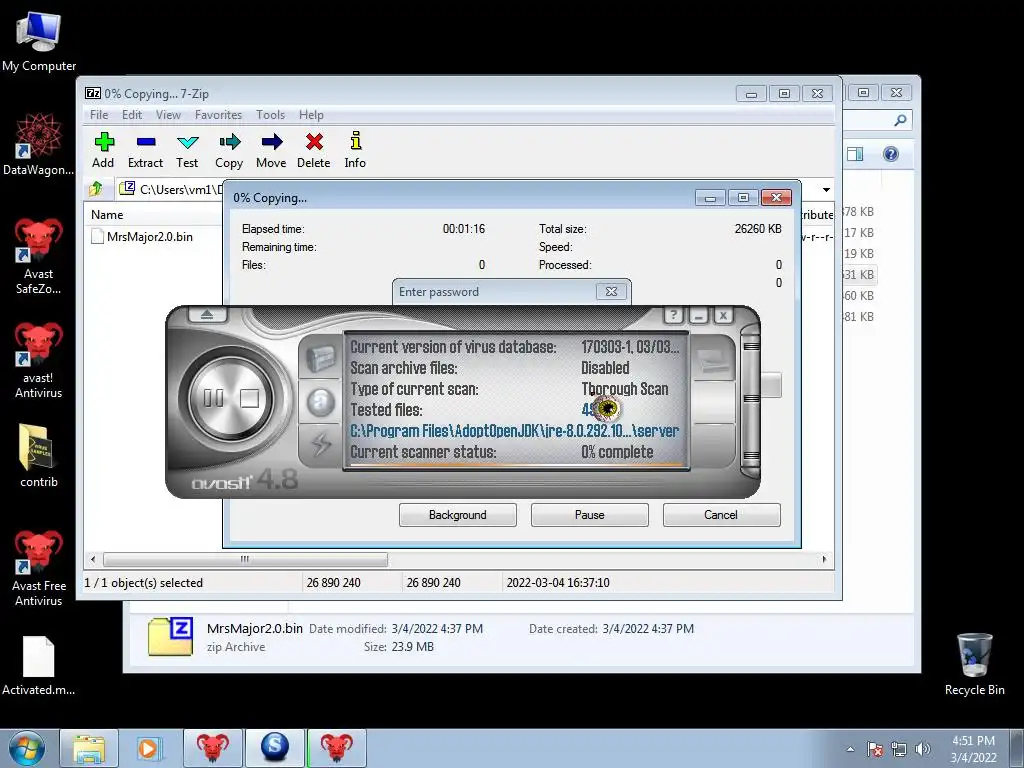Close the Enter password dialog
Viewport: 1024px width, 768px height.
(611, 291)
